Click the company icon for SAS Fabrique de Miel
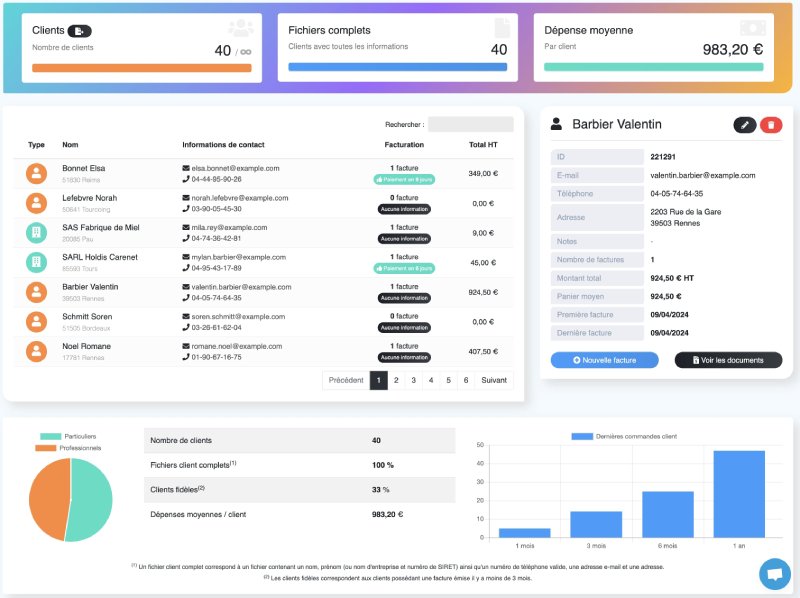800x598 pixels. coord(35,233)
